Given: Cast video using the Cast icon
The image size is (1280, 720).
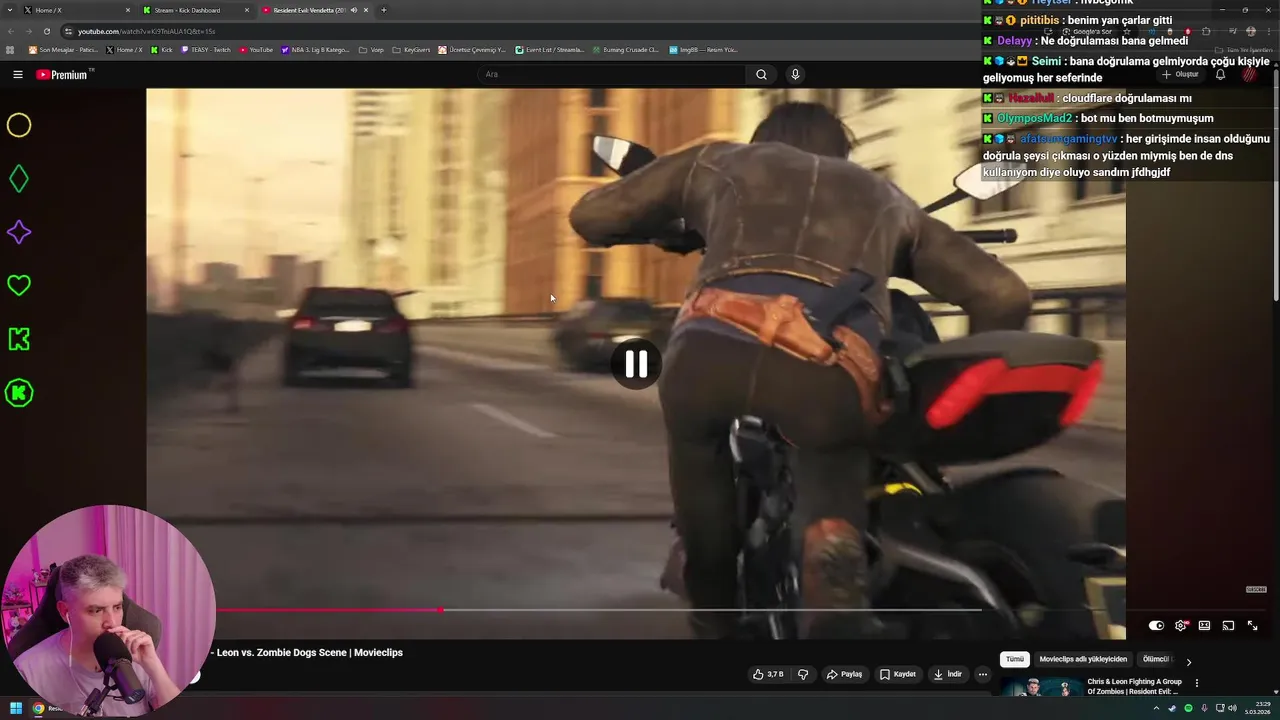Looking at the screenshot, I should pos(1228,625).
